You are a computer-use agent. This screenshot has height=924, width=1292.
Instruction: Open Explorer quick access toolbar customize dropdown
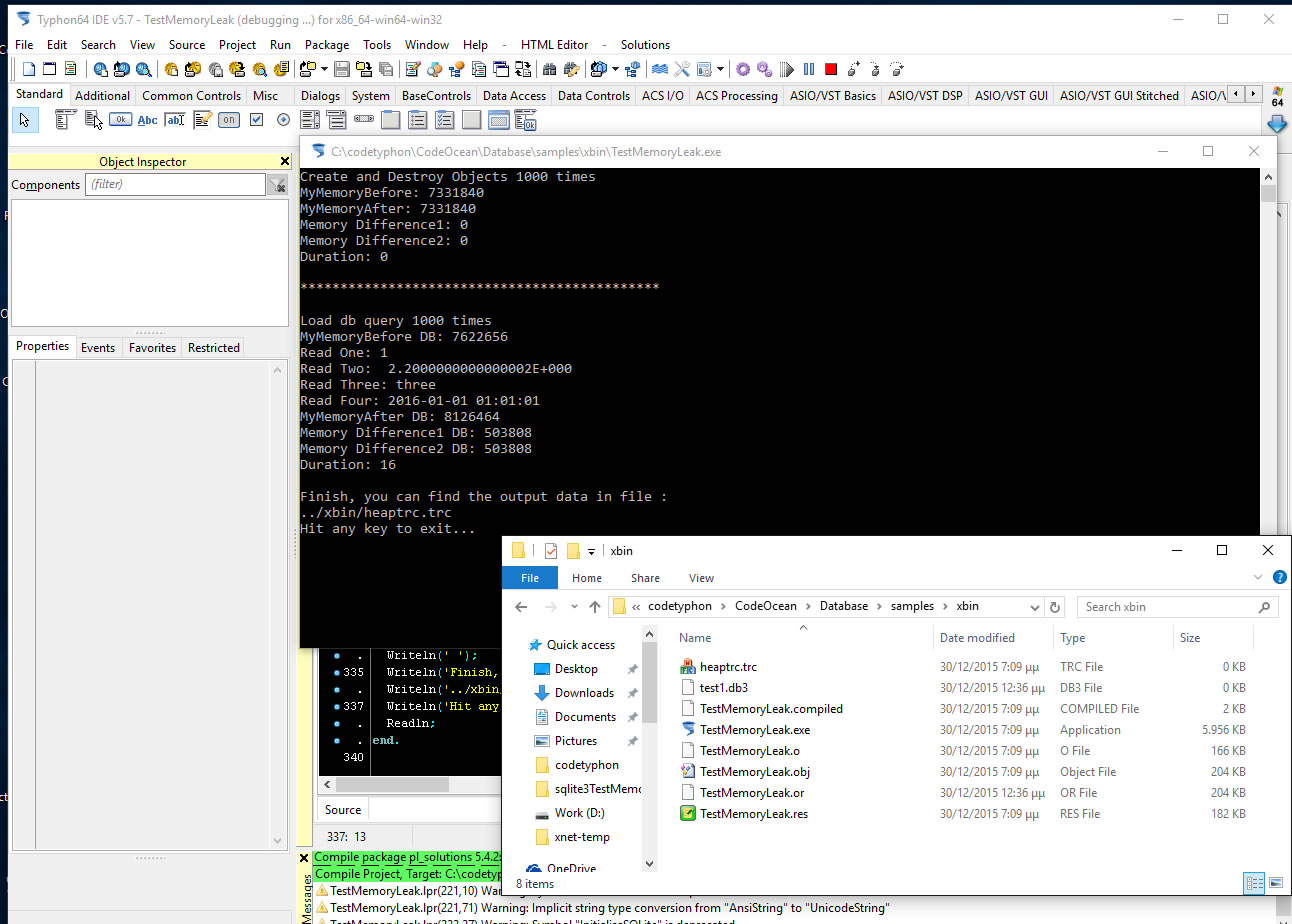(591, 551)
